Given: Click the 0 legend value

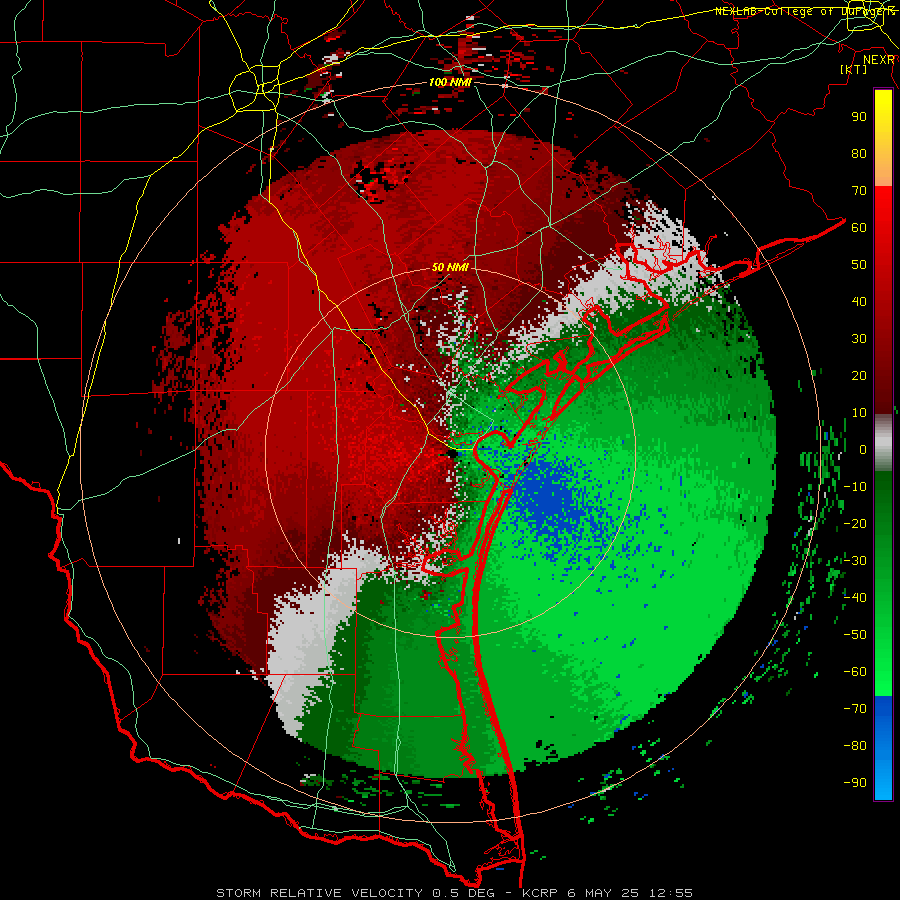Looking at the screenshot, I should tap(863, 449).
